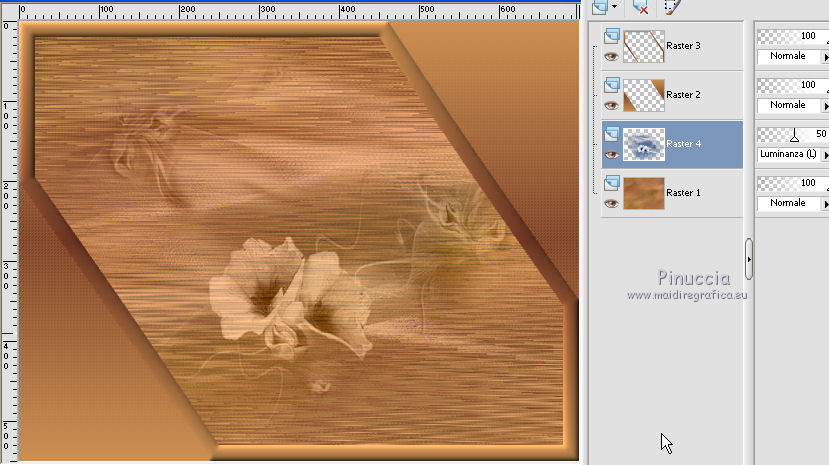Select the Raster 2 layer name
Screen dimensions: 829x465
pyautogui.click(x=683, y=95)
